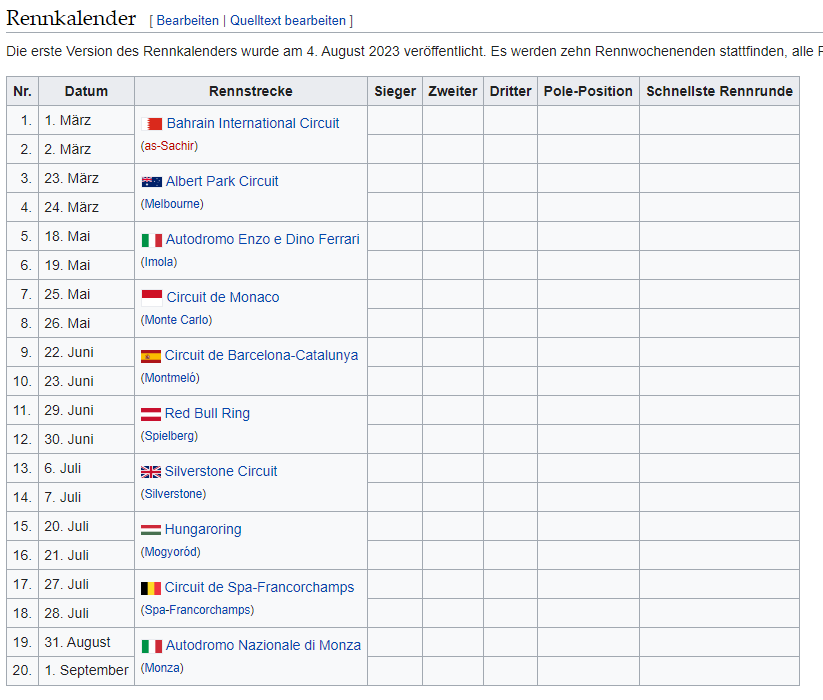Click the Hungarian flag beside Hungaroring

click(151, 530)
